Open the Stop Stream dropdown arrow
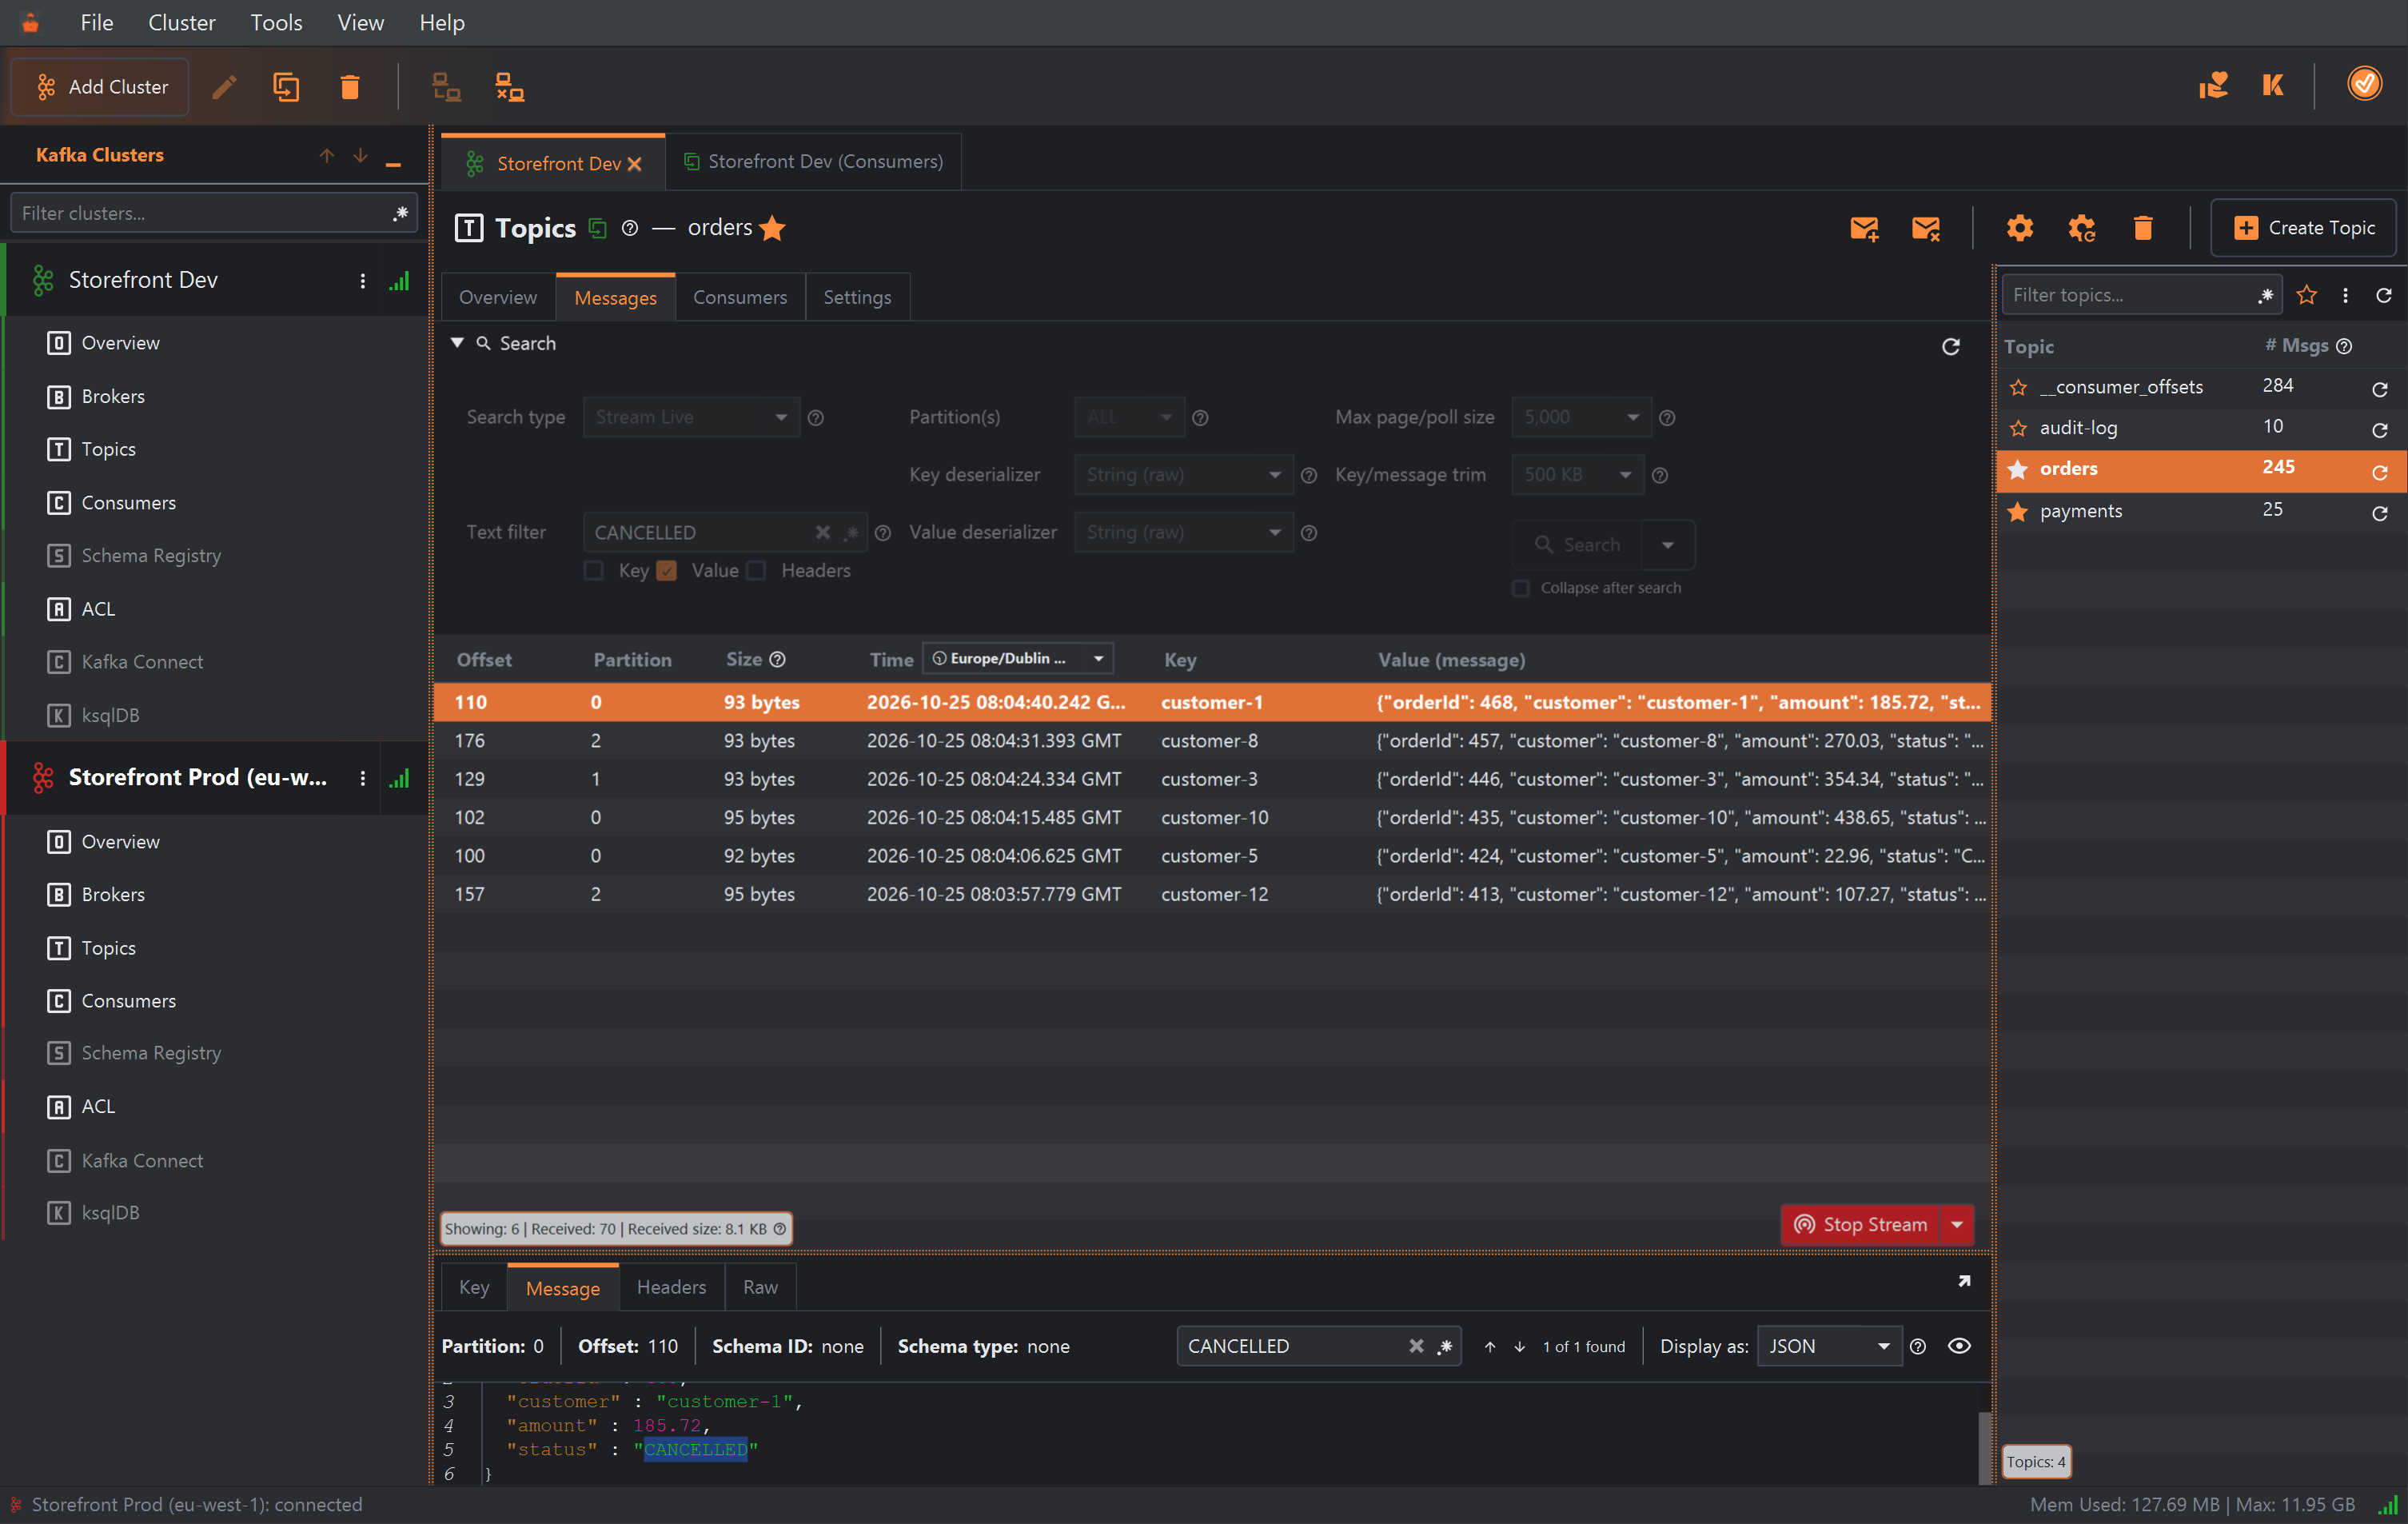 (x=1957, y=1225)
